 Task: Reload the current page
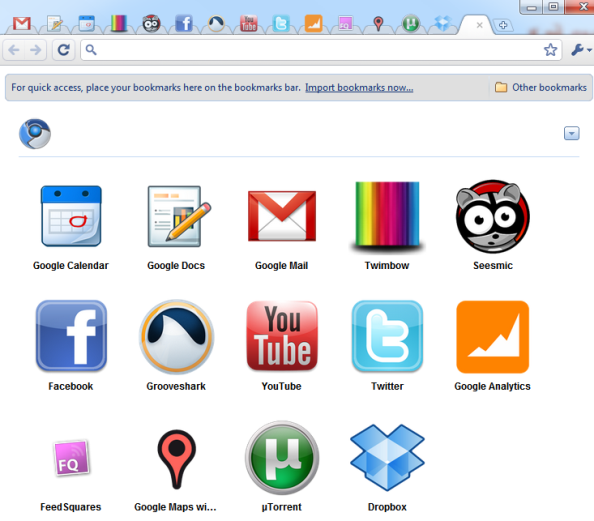(x=63, y=50)
